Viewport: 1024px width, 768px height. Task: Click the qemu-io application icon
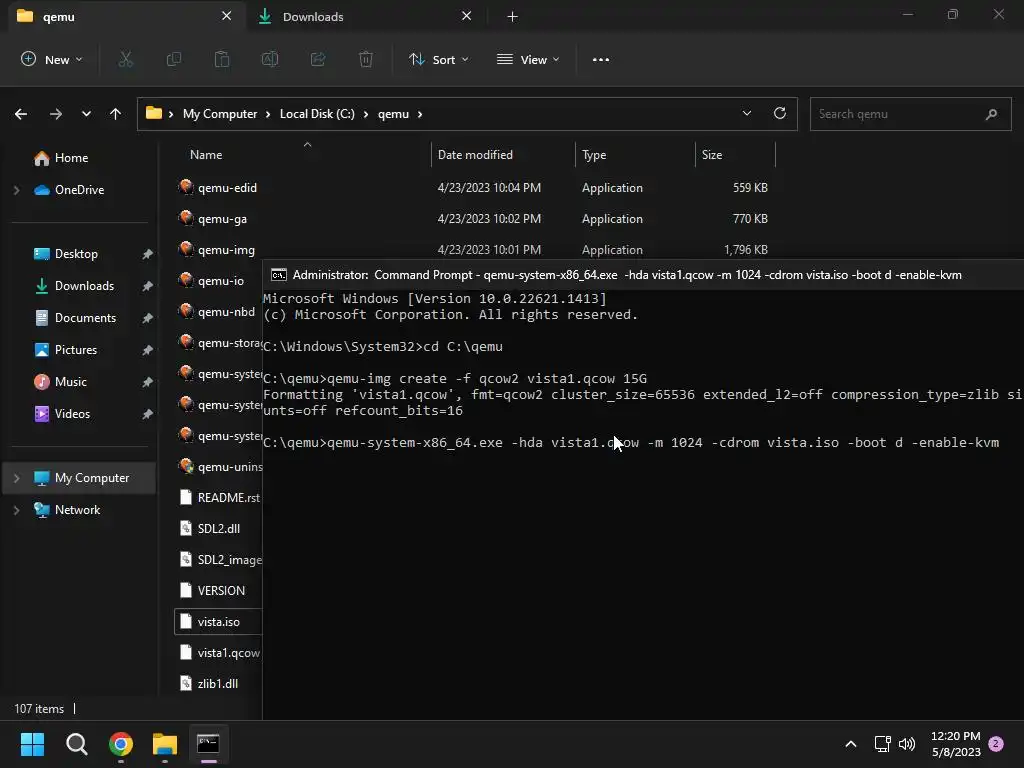point(185,281)
